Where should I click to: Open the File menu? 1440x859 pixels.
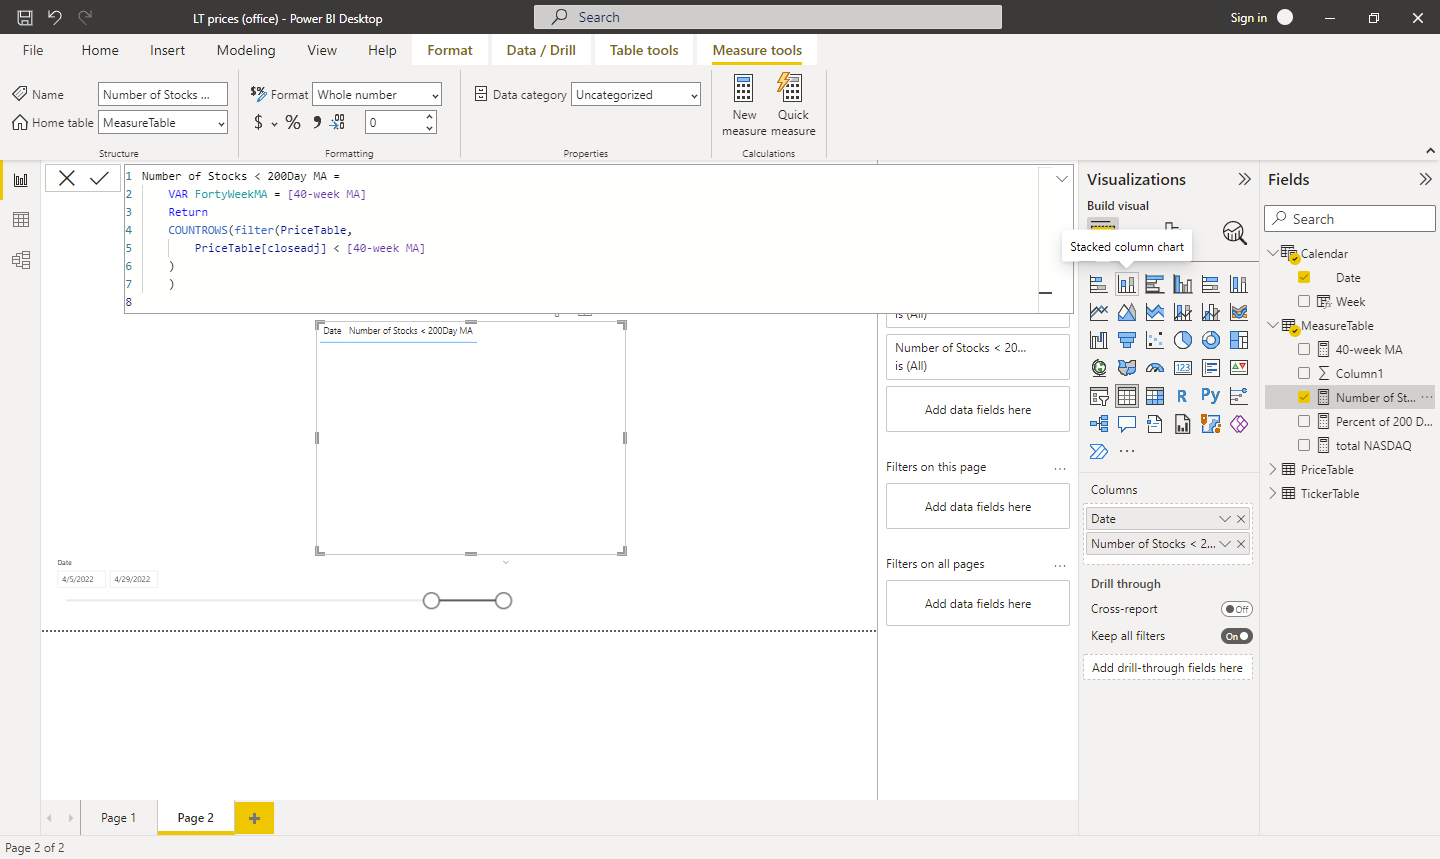33,50
